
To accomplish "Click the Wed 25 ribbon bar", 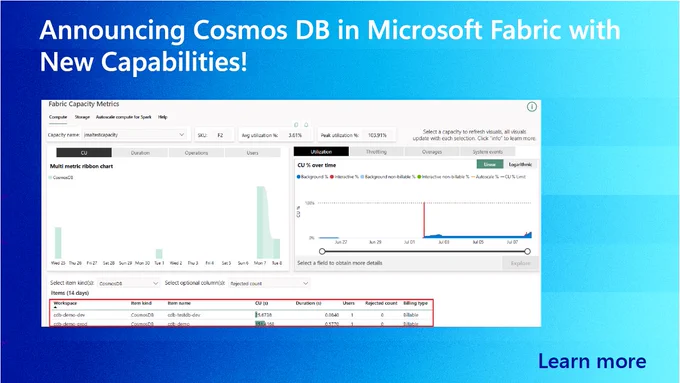I will click(58, 243).
